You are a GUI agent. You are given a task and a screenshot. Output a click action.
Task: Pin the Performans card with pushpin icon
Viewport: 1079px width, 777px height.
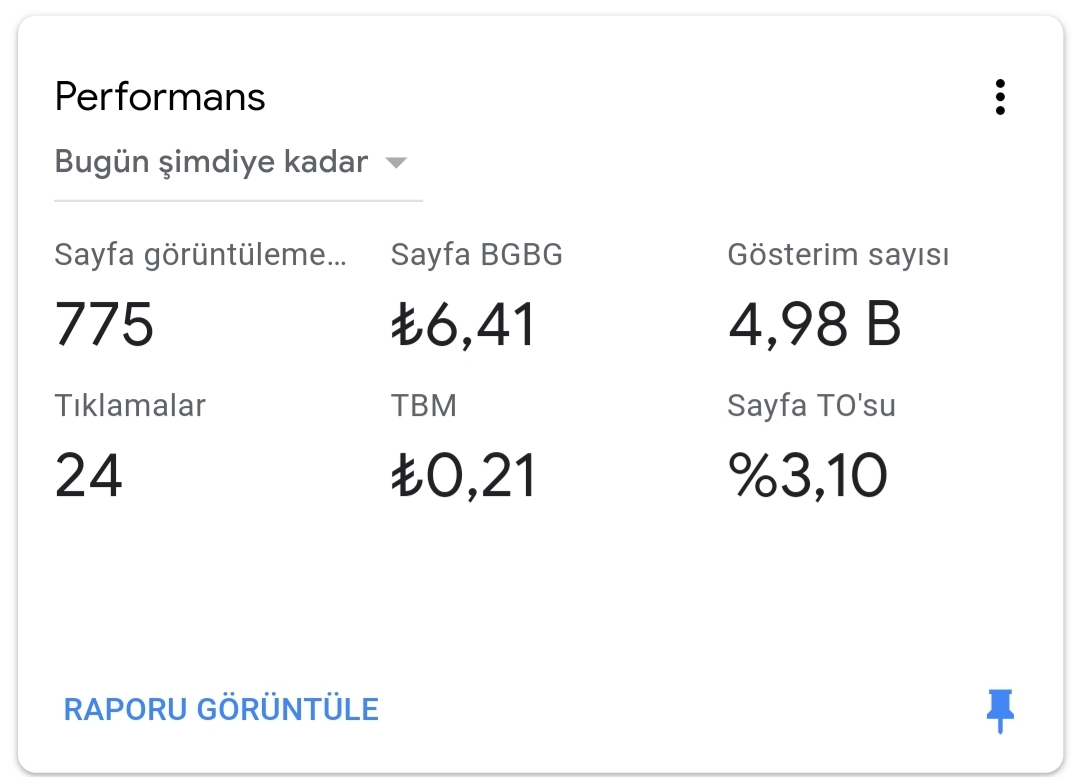(x=1000, y=711)
